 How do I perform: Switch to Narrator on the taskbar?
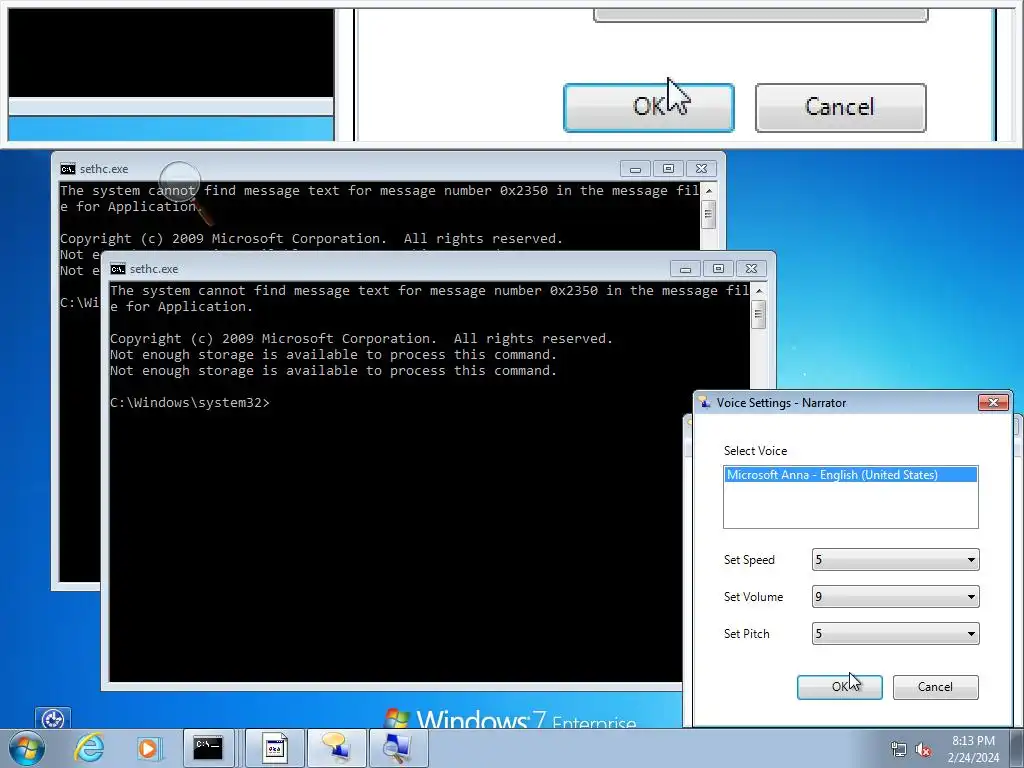pos(337,748)
